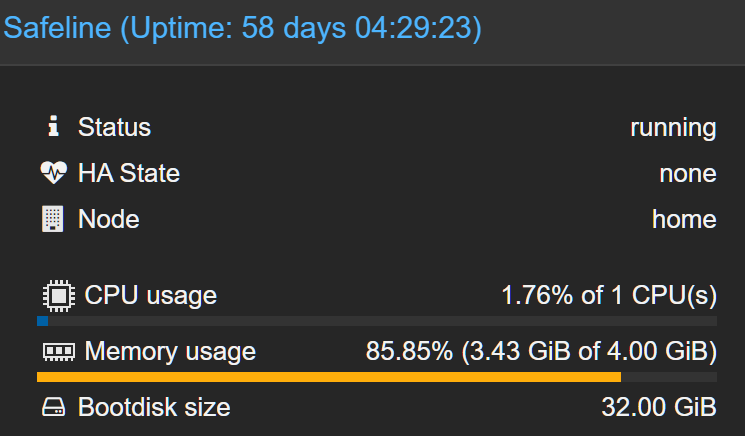Click the Node building icon
Screen dimensions: 745x436
(x=52, y=219)
